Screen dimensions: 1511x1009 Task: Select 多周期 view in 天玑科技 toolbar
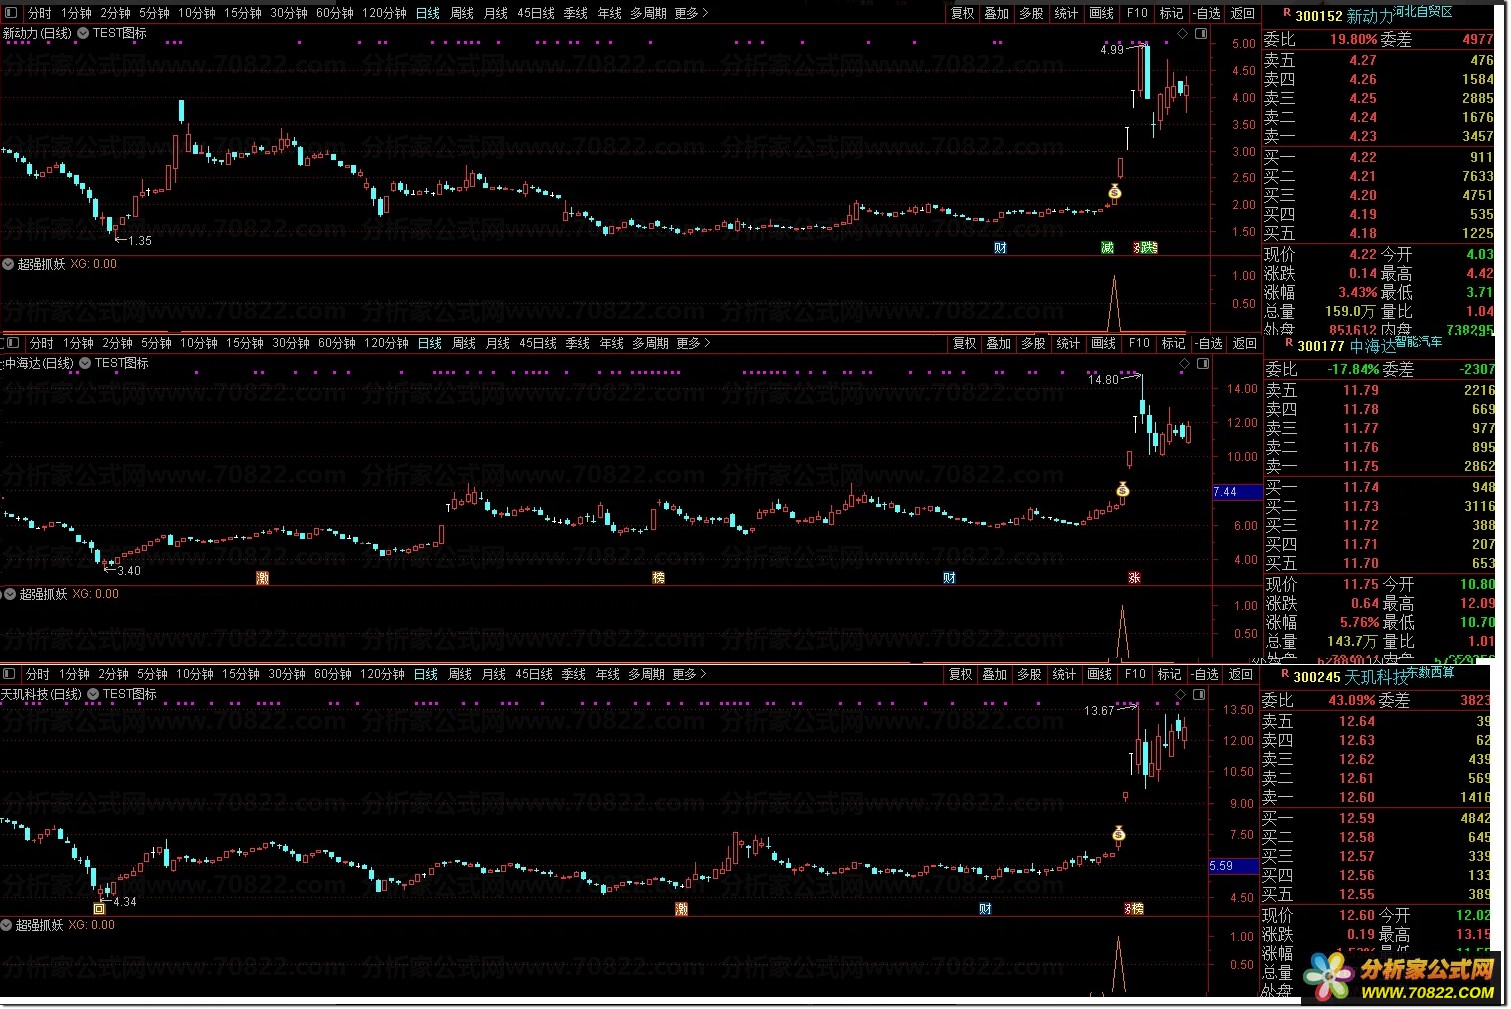[x=648, y=674]
